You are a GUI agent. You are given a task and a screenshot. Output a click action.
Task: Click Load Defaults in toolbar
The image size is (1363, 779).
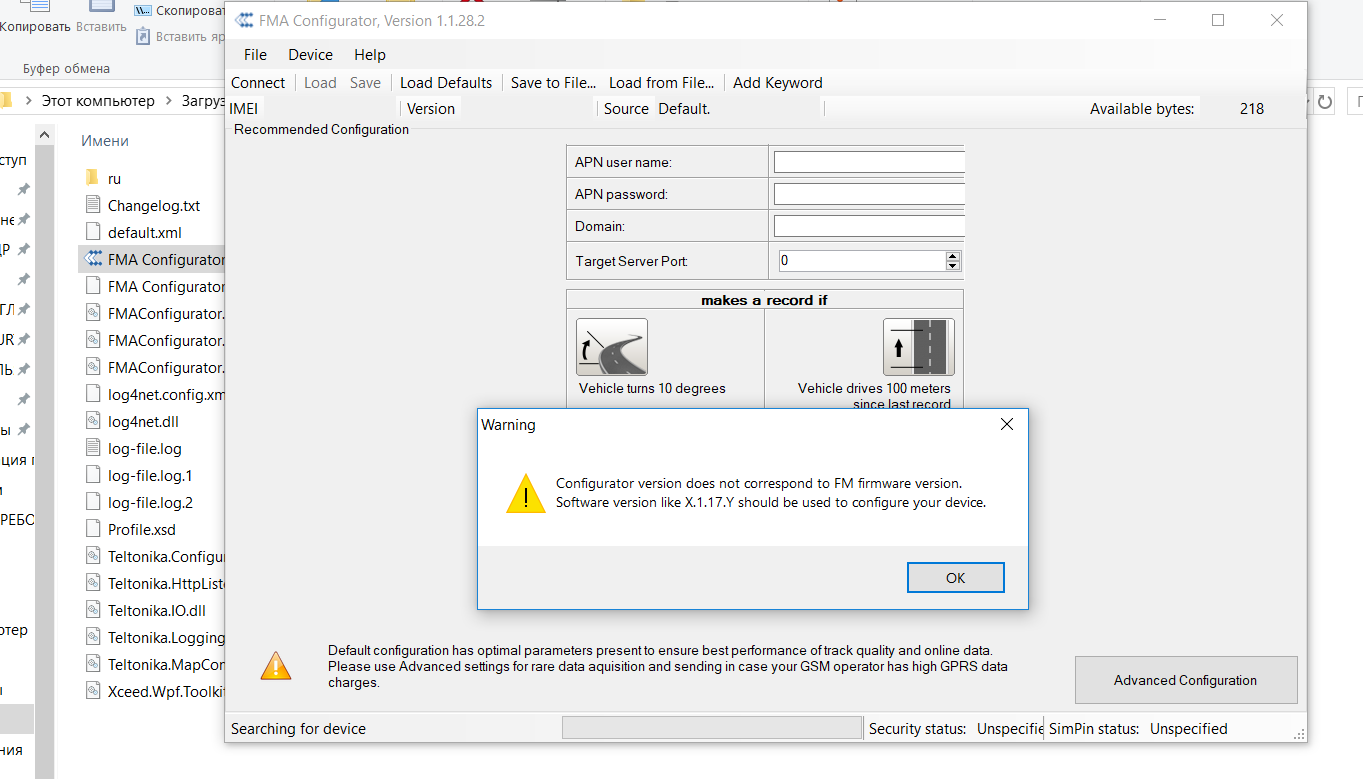coord(446,83)
